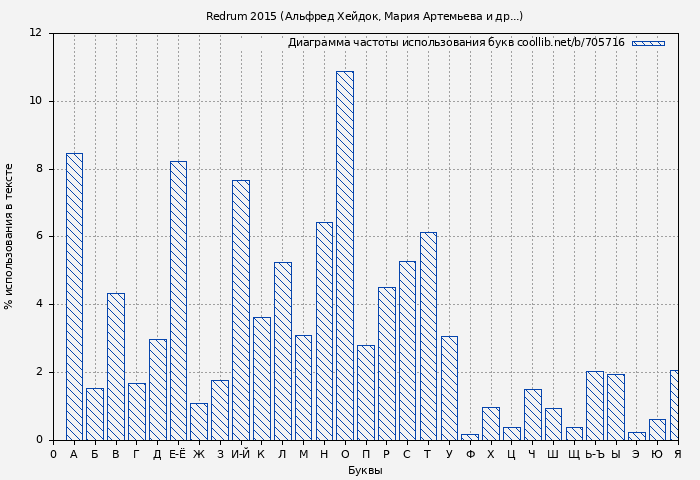Click the bar for letter Н
The image size is (700, 480).
click(324, 331)
